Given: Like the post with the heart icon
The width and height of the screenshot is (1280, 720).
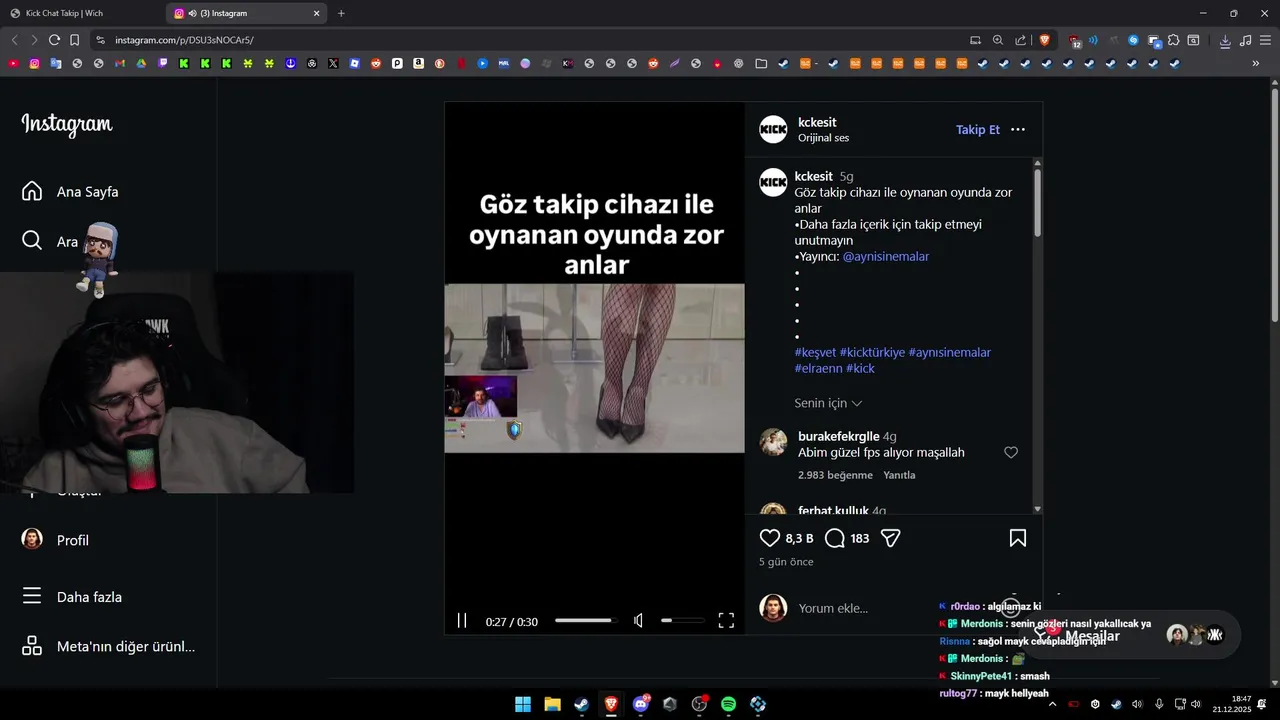Looking at the screenshot, I should pyautogui.click(x=770, y=538).
